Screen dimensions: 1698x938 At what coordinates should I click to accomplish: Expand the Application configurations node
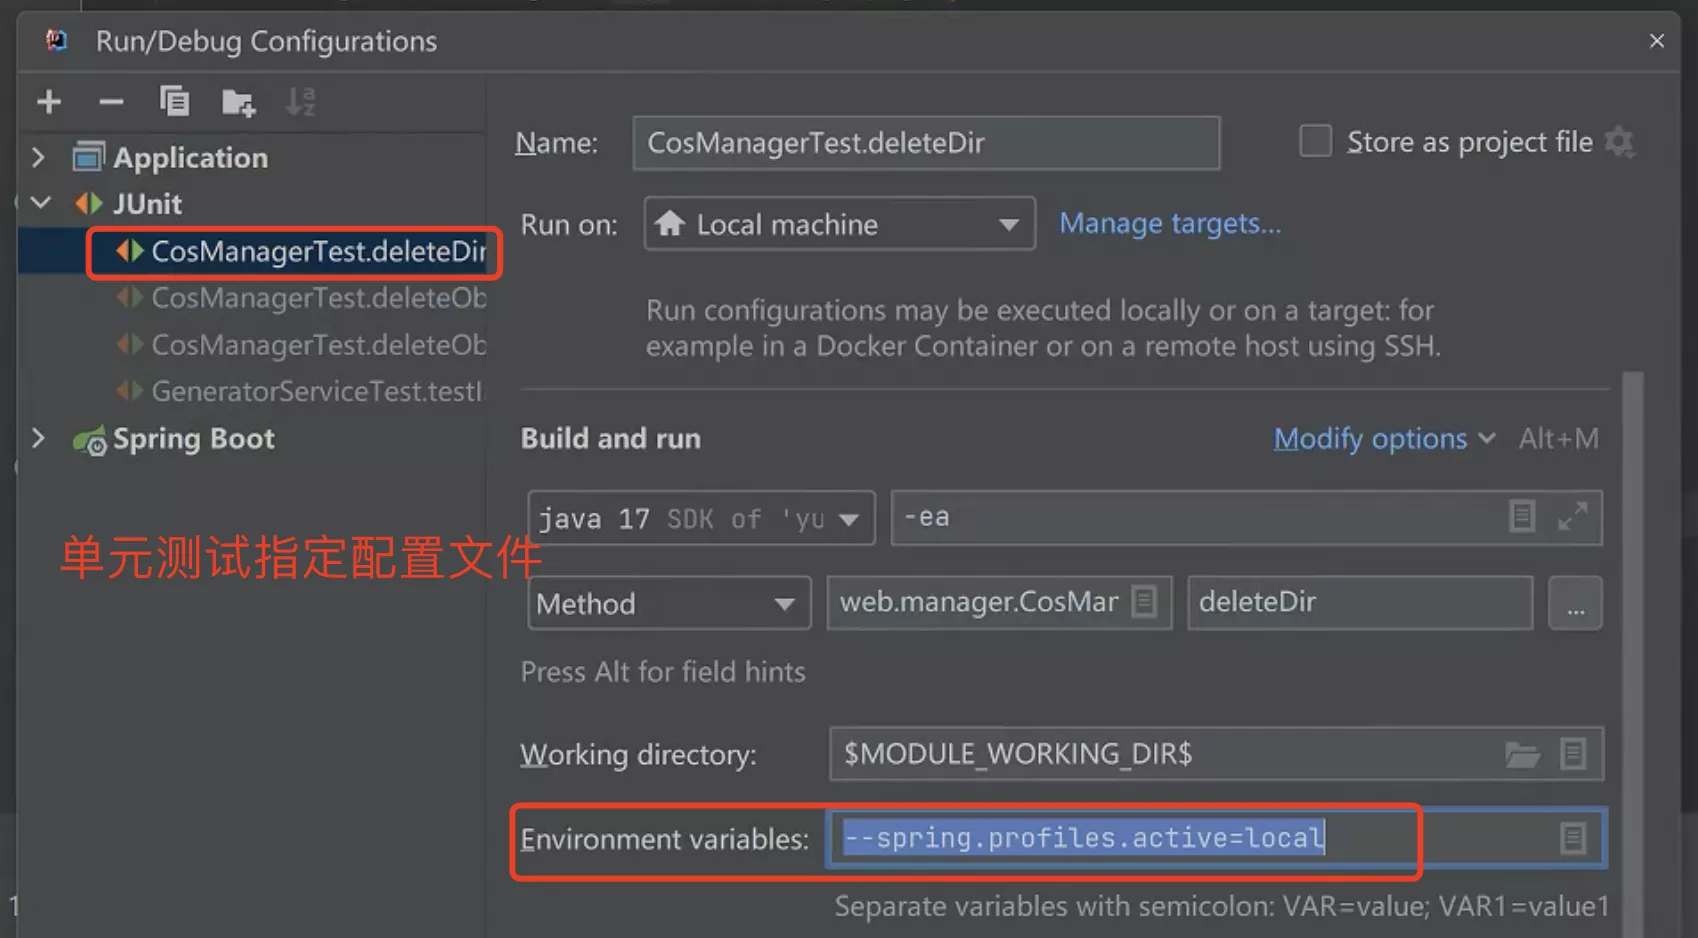click(38, 157)
